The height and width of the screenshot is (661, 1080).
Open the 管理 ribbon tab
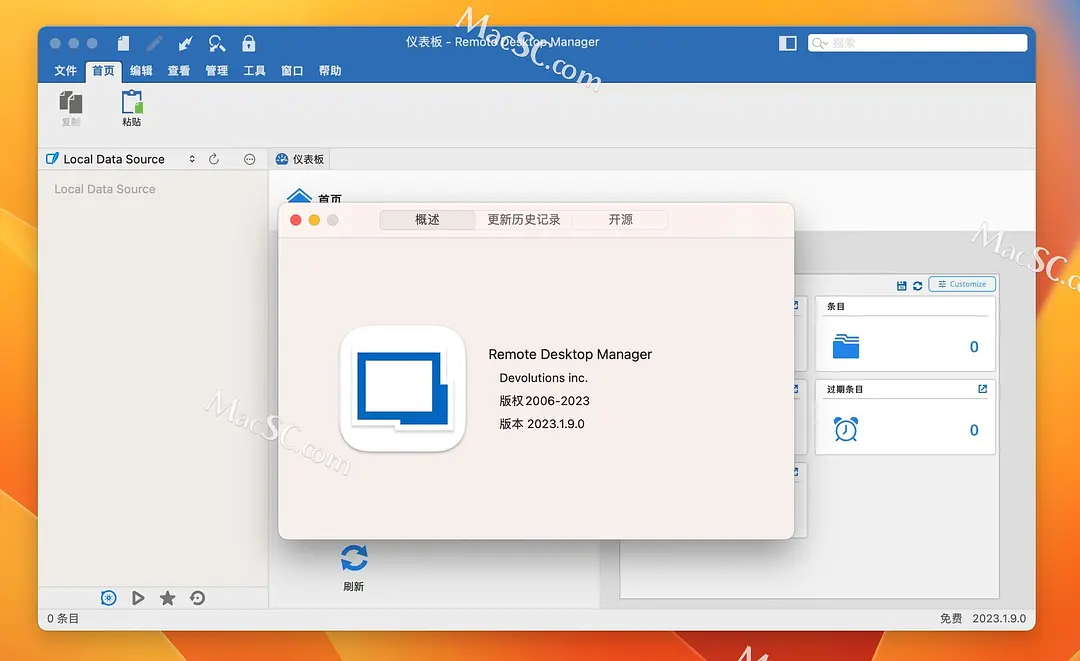216,70
